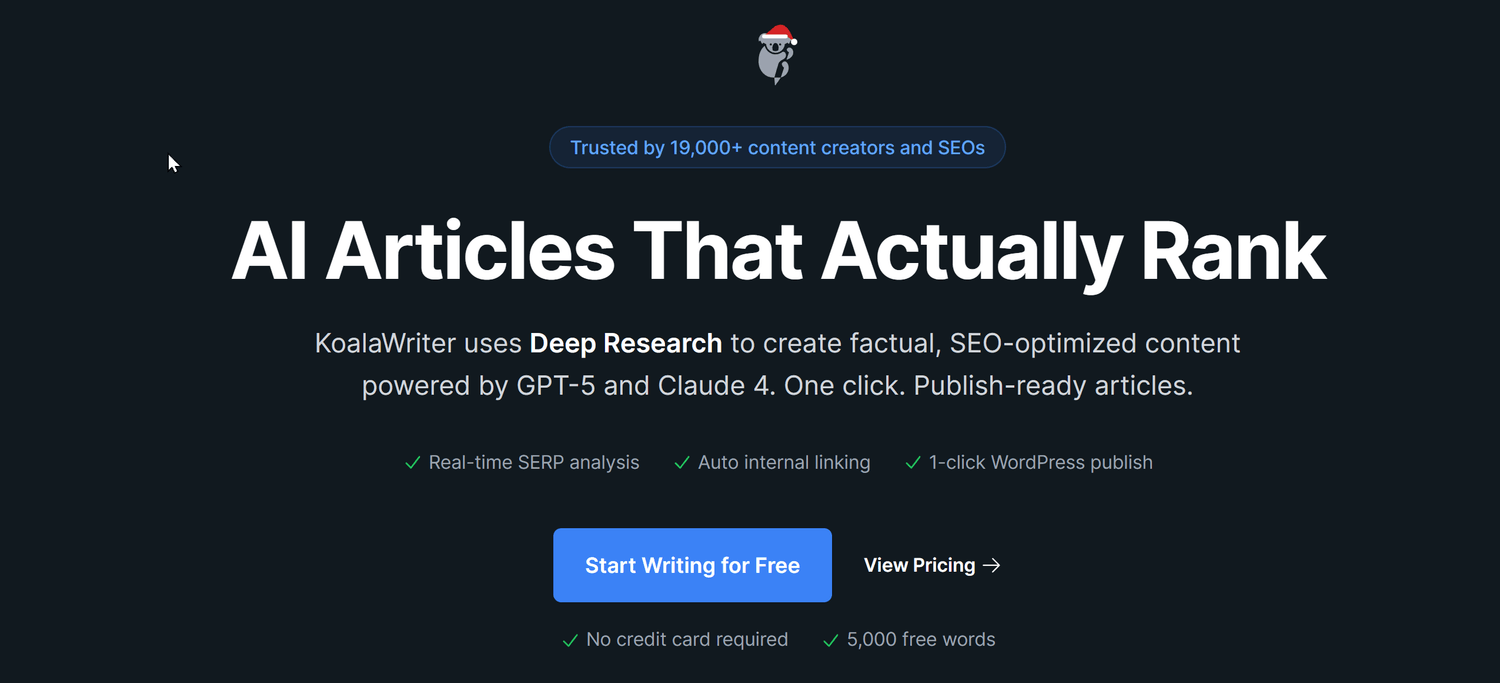Viewport: 1500px width, 683px height.
Task: Click the checkmark beside Real-time SERP analysis
Action: tap(412, 462)
